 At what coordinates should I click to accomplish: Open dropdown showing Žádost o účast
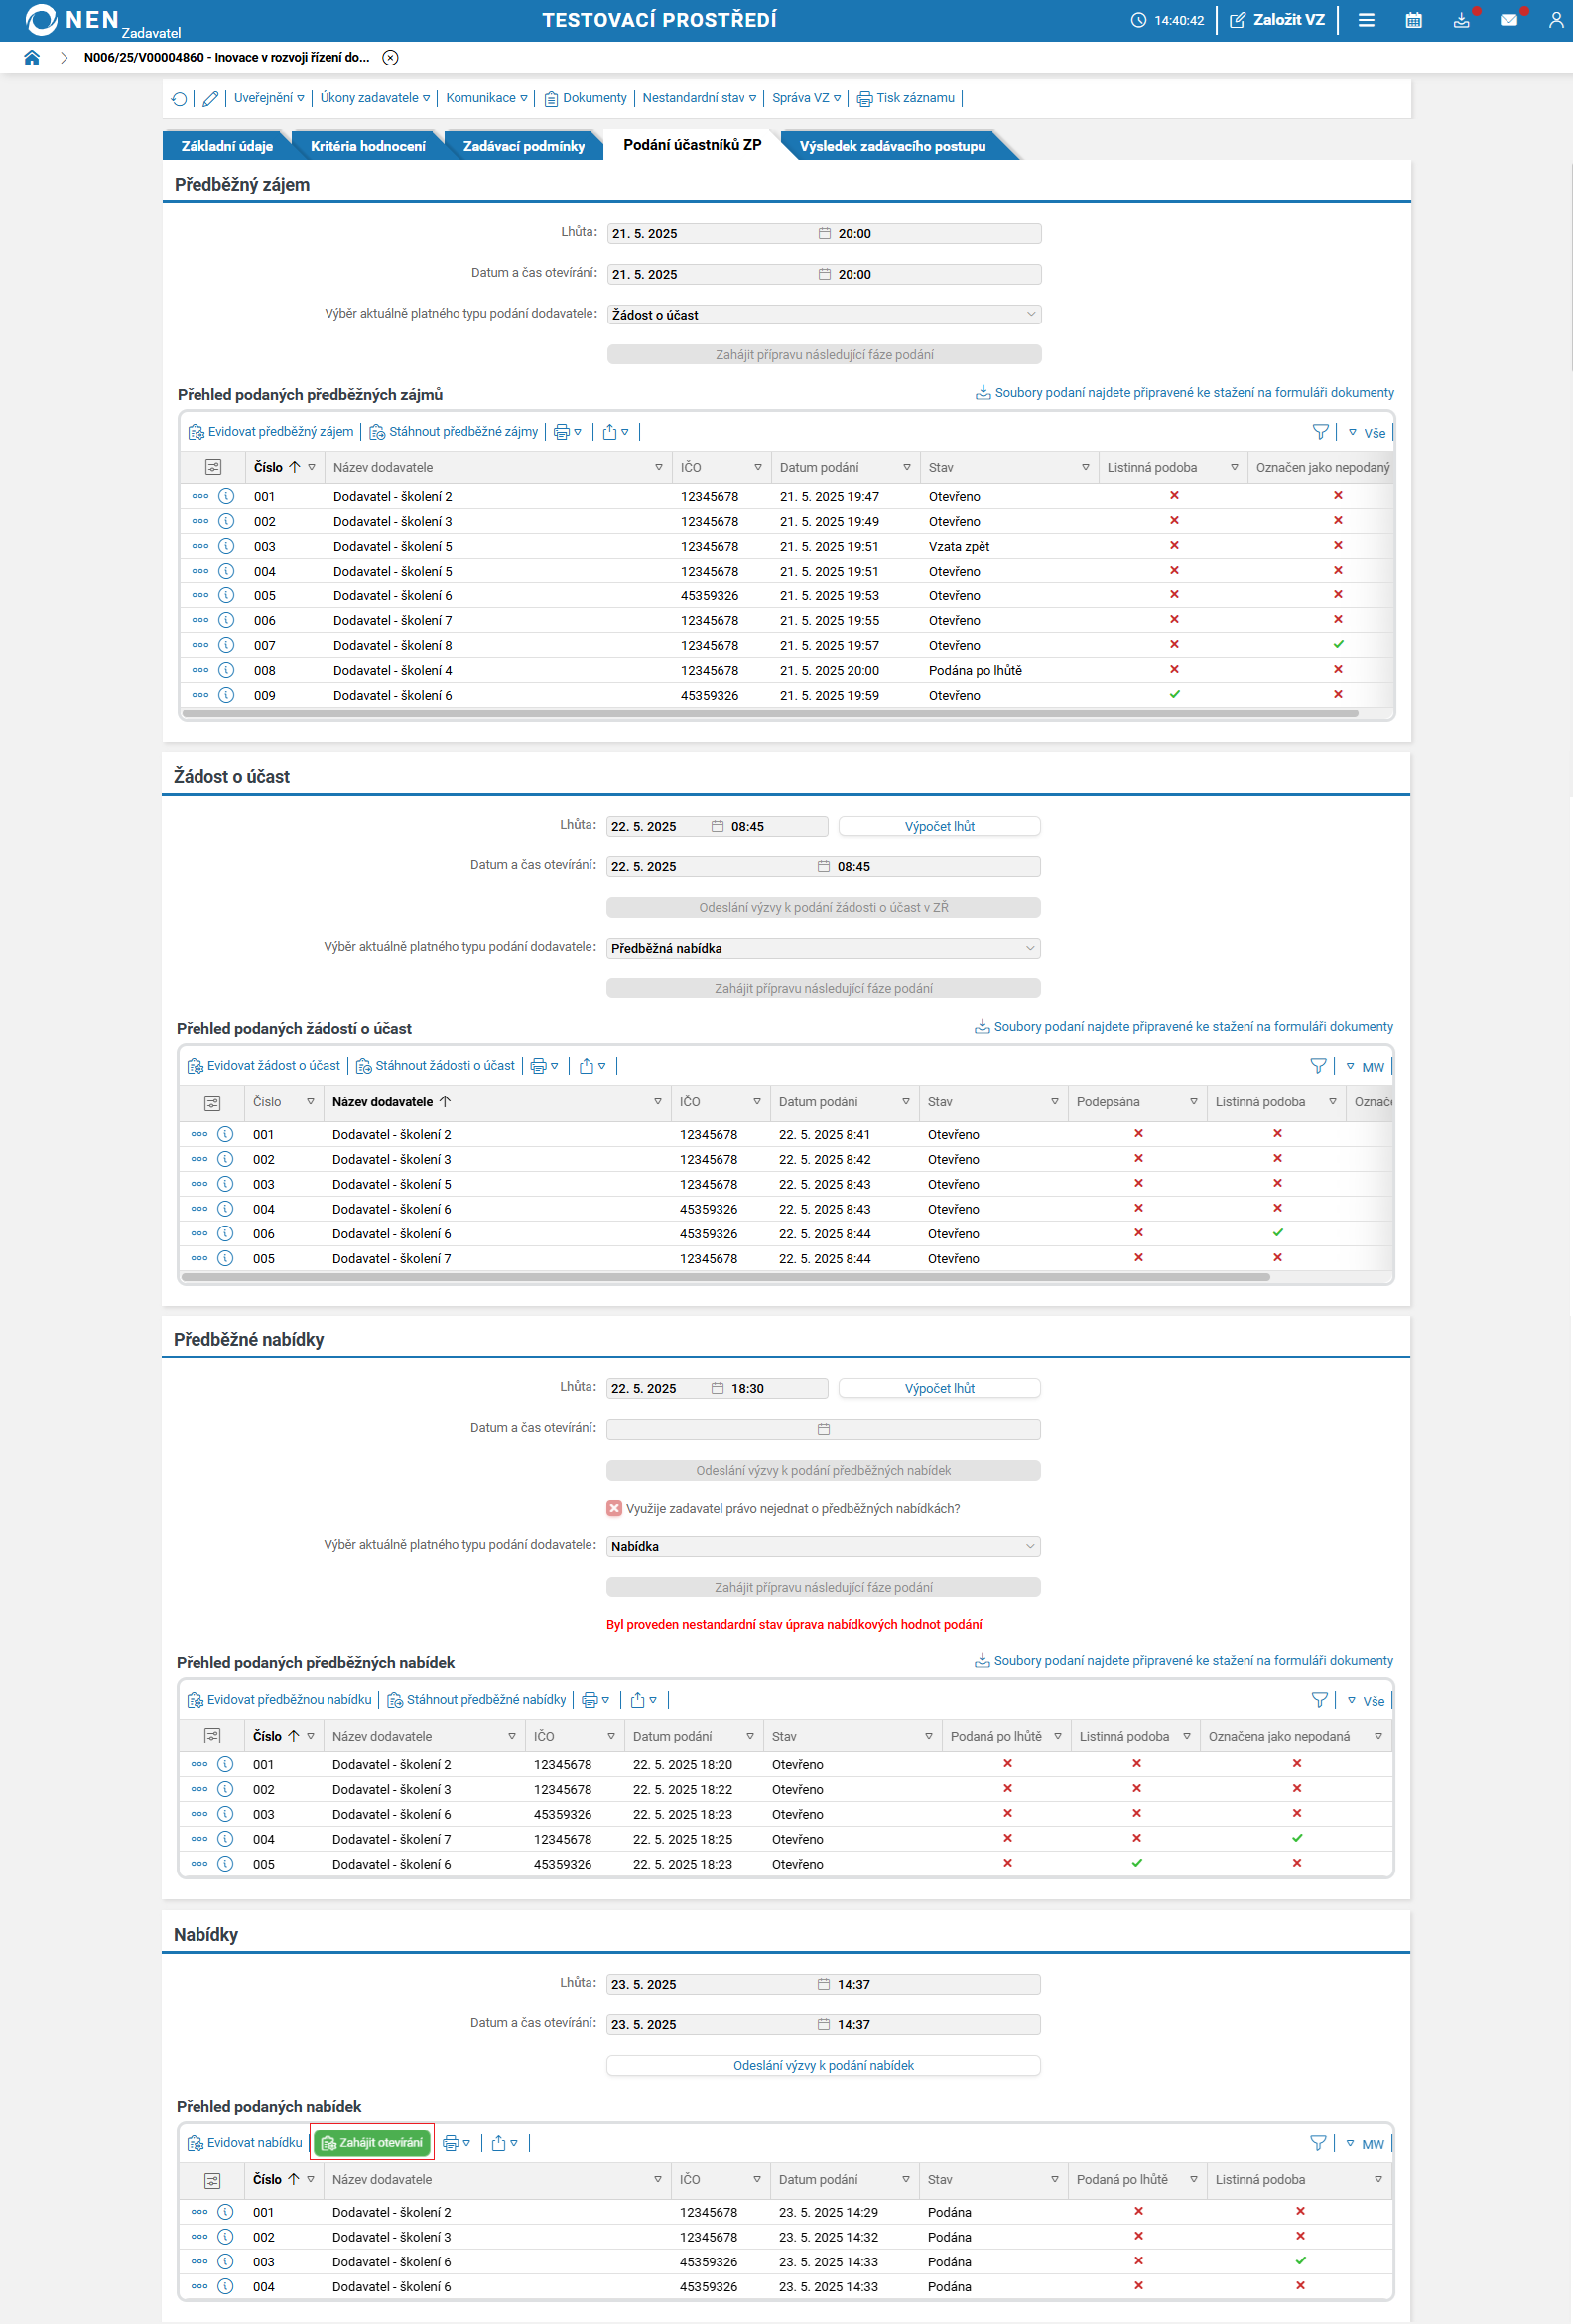tap(824, 314)
